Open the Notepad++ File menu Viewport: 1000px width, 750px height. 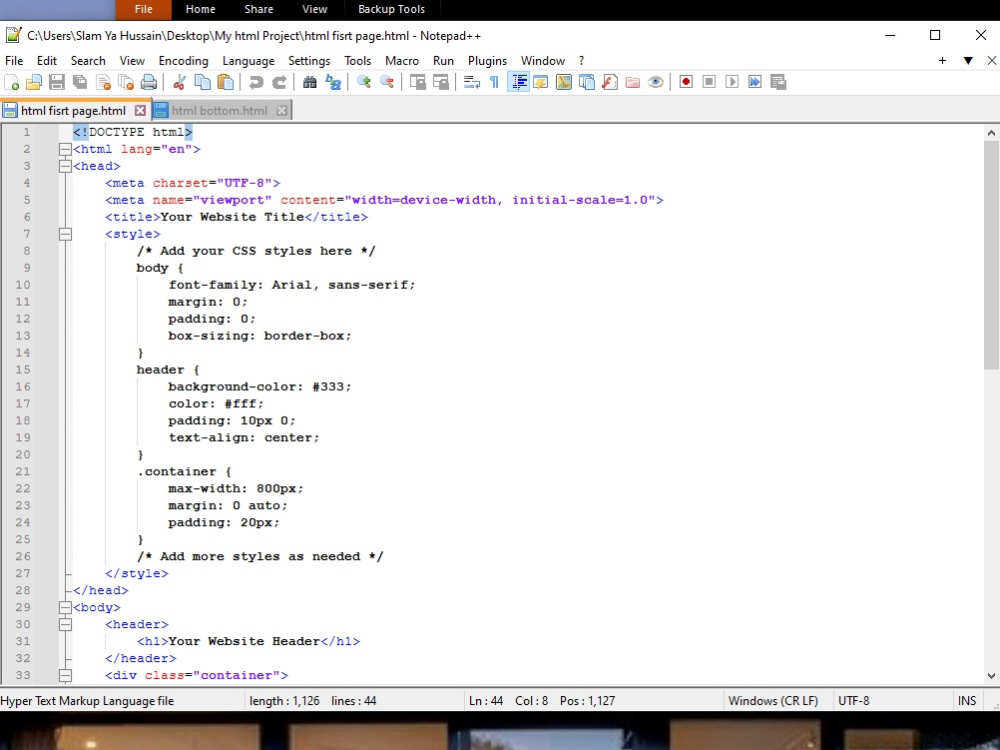click(x=14, y=61)
